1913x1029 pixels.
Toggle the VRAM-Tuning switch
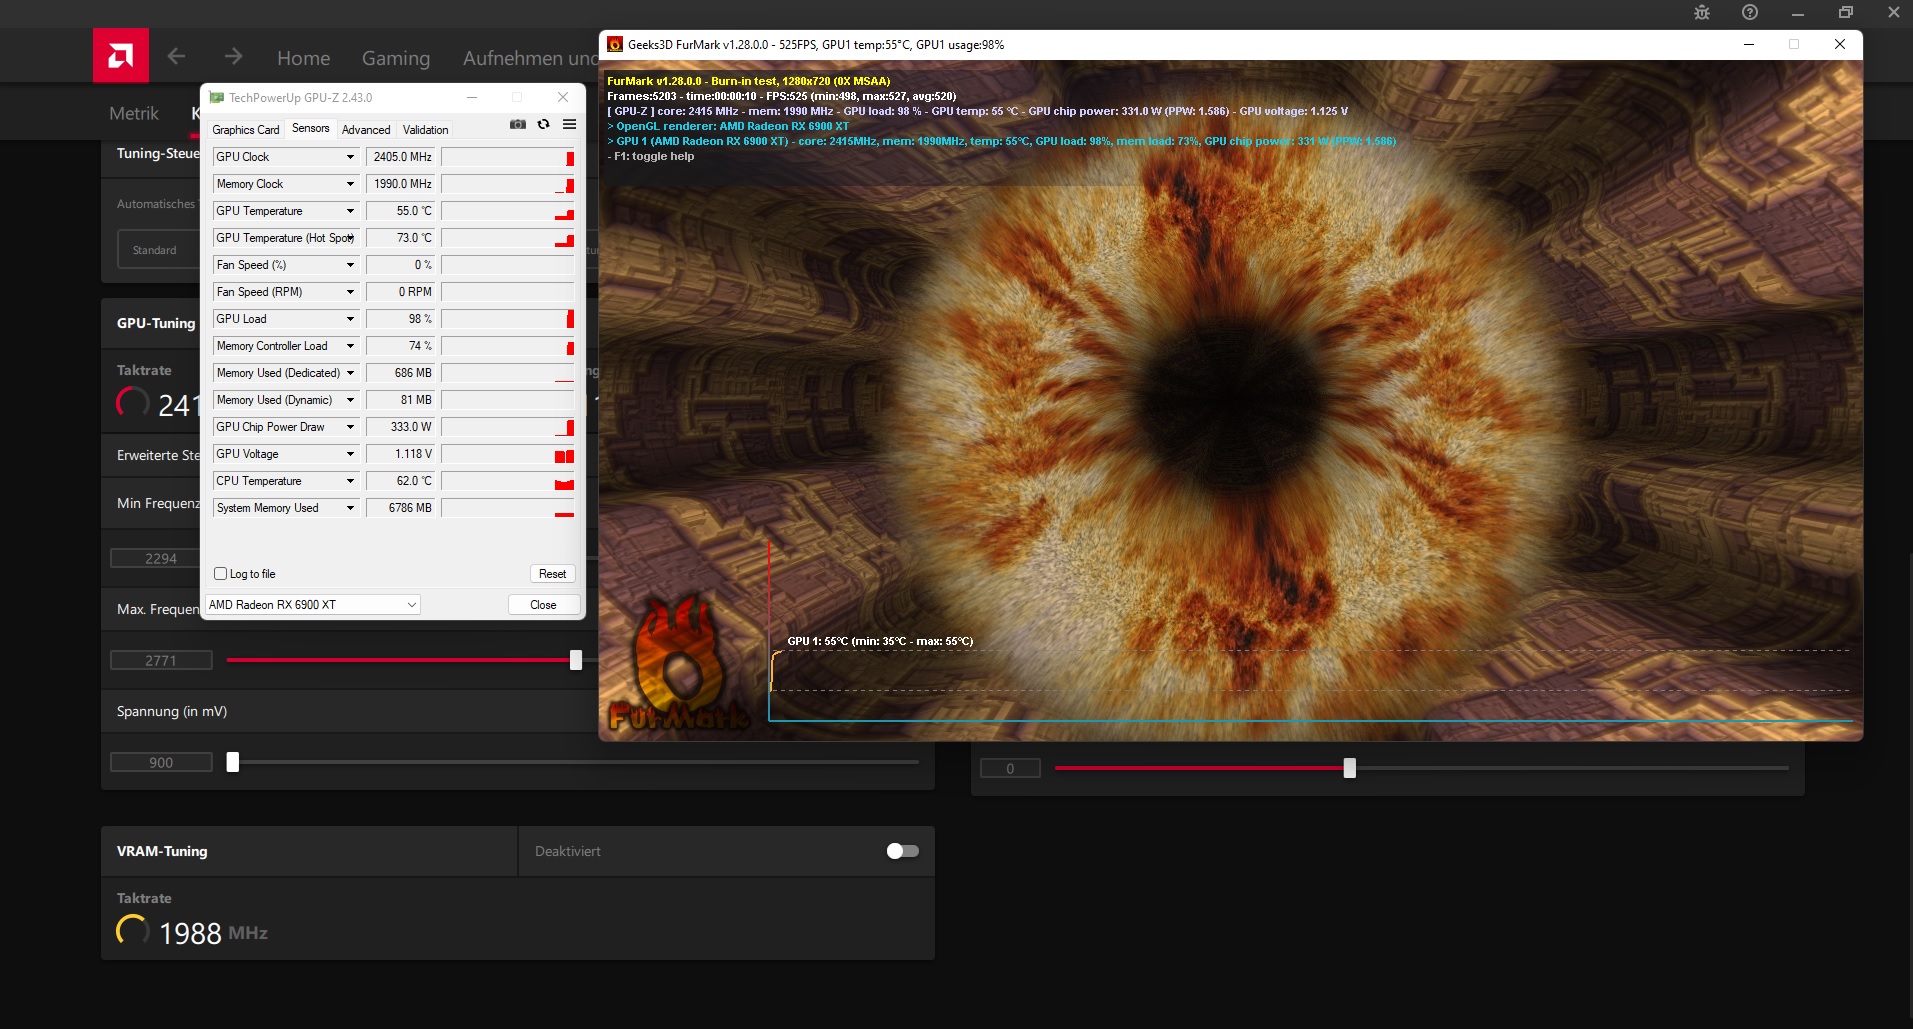[x=903, y=851]
